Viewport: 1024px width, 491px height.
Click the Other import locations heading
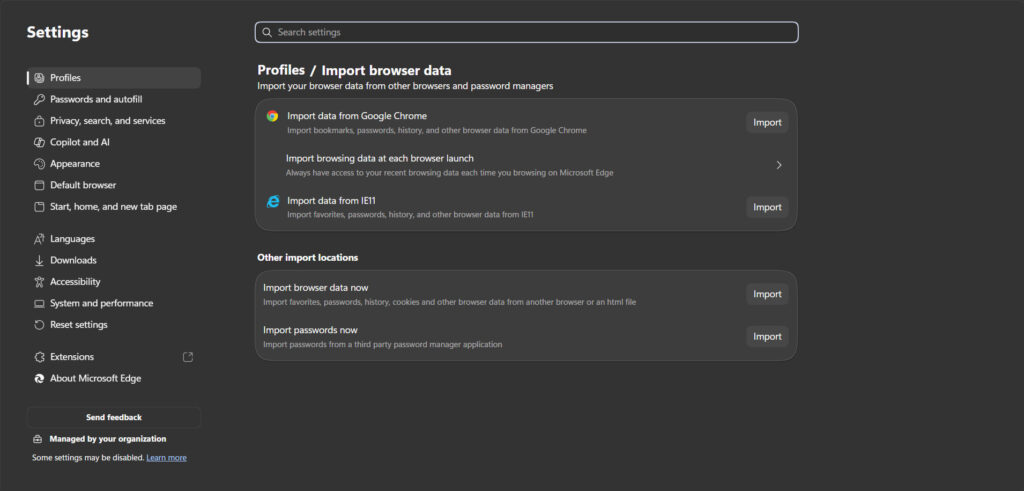308,258
